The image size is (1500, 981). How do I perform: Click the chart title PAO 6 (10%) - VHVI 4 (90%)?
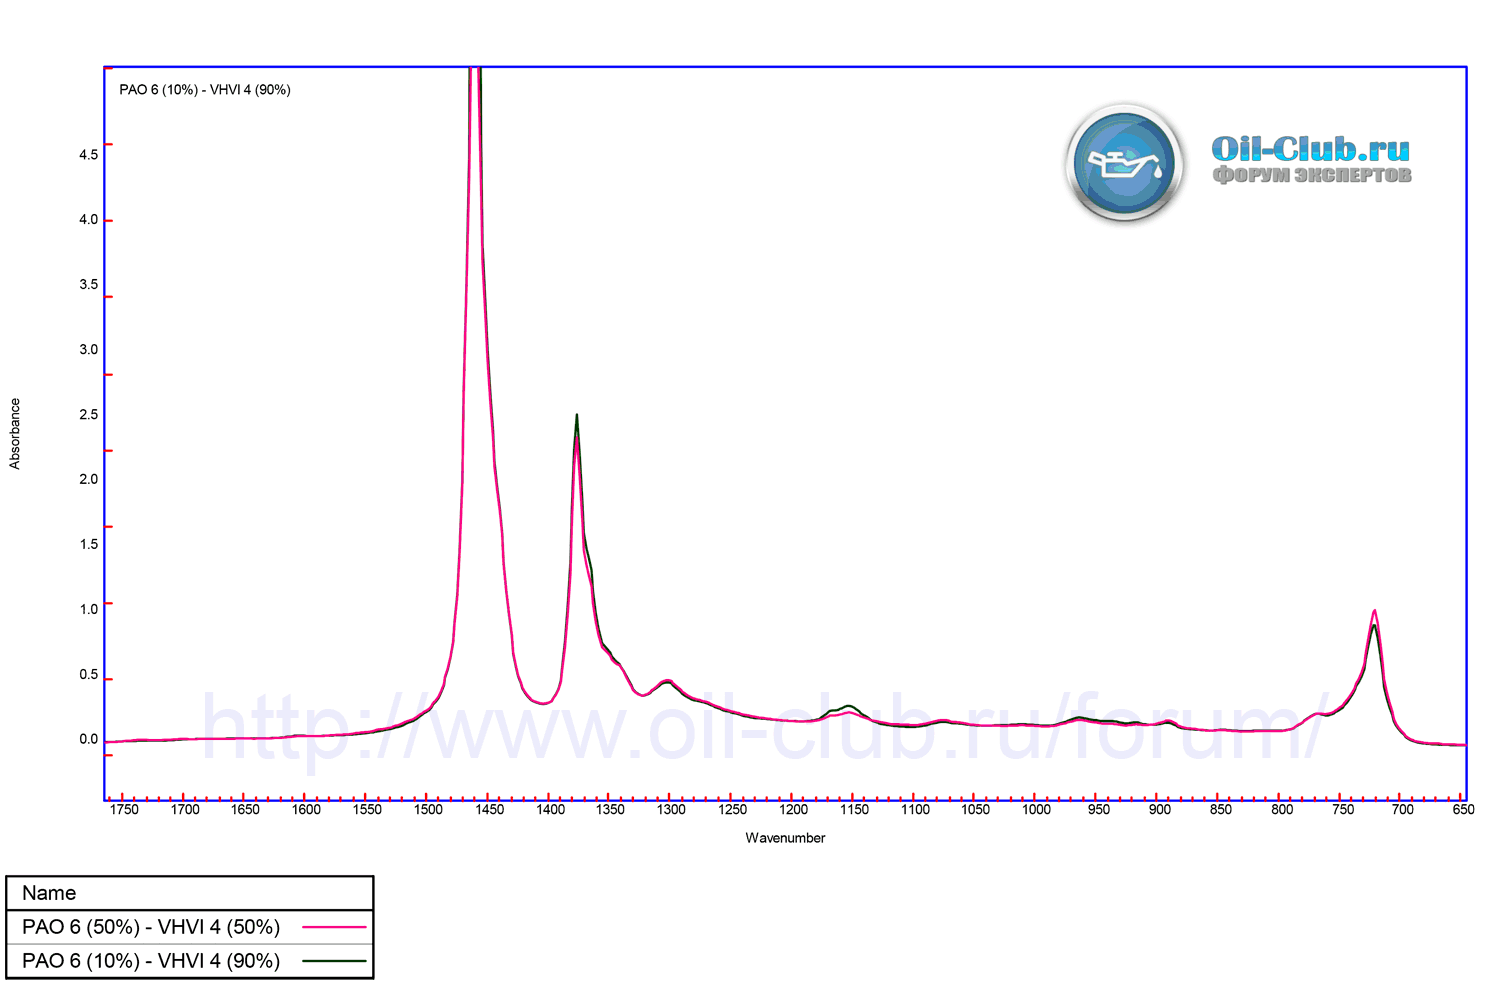pyautogui.click(x=205, y=90)
